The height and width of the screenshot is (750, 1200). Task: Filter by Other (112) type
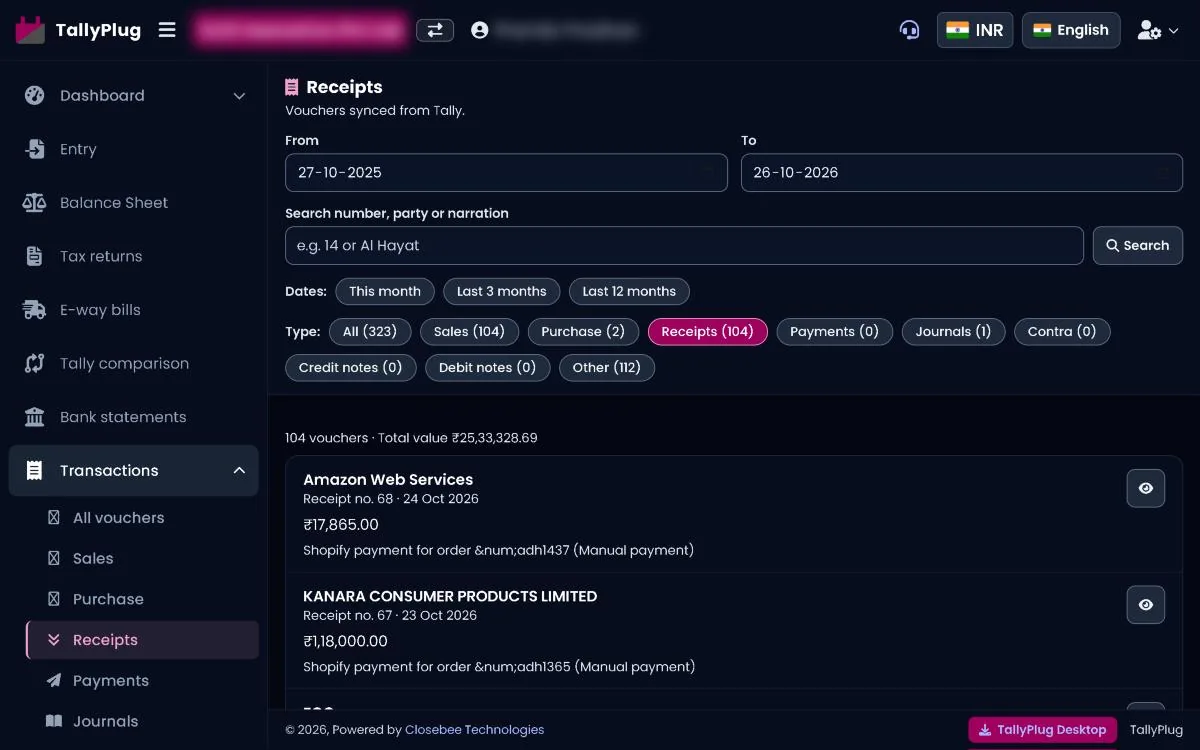pos(607,368)
